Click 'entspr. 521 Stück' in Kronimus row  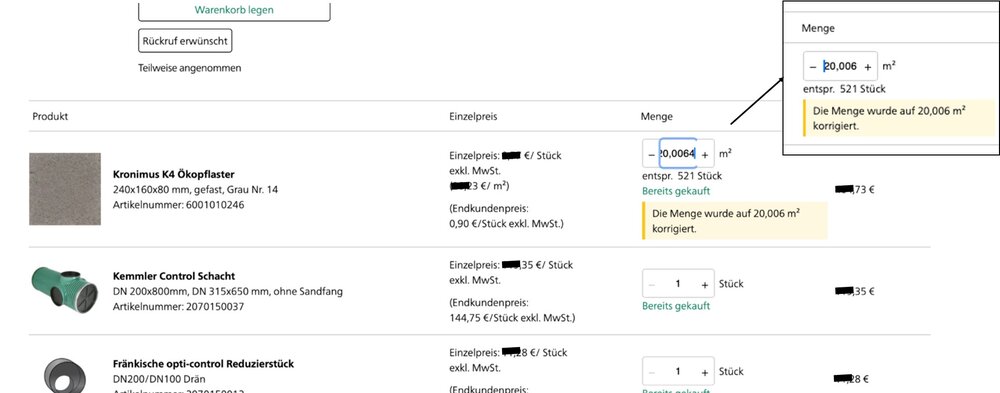[682, 176]
